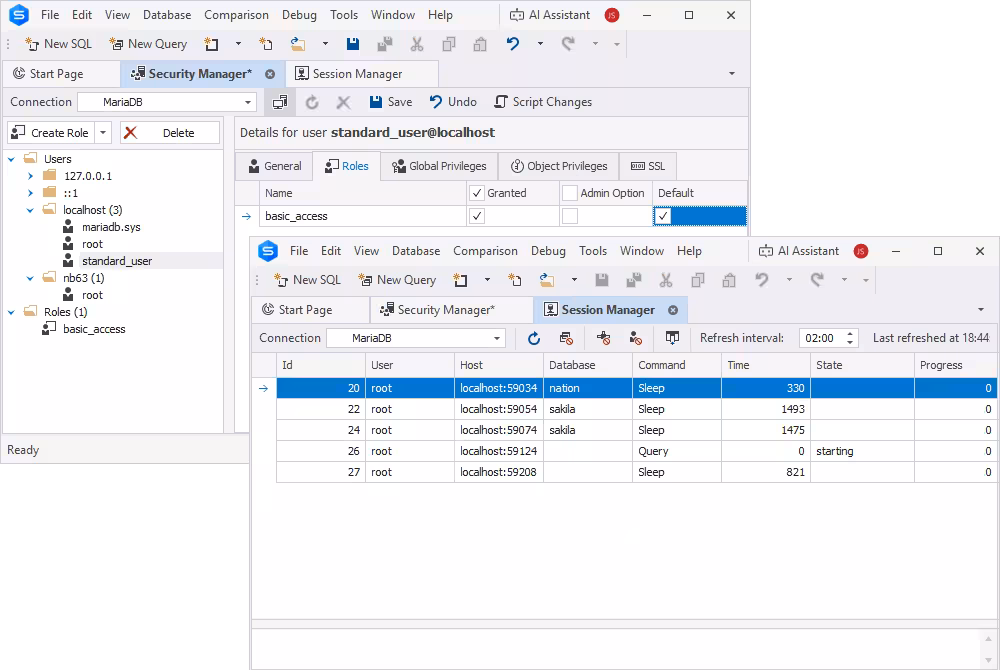Click New SQL in the Session Manager window toolbar
The width and height of the screenshot is (1000, 670).
pos(307,280)
